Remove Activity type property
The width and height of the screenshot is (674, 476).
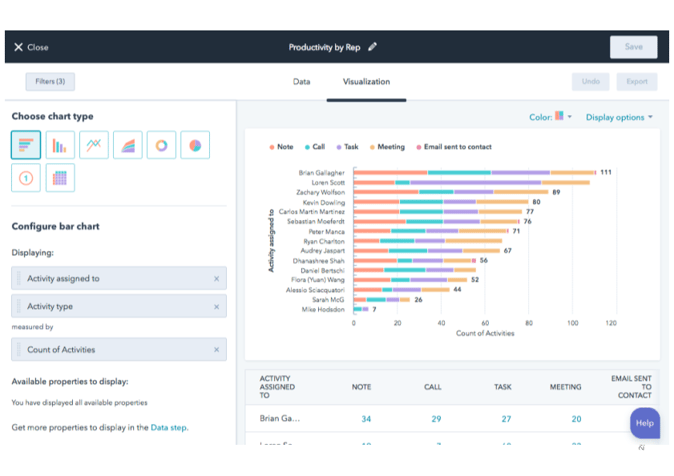pyautogui.click(x=216, y=307)
